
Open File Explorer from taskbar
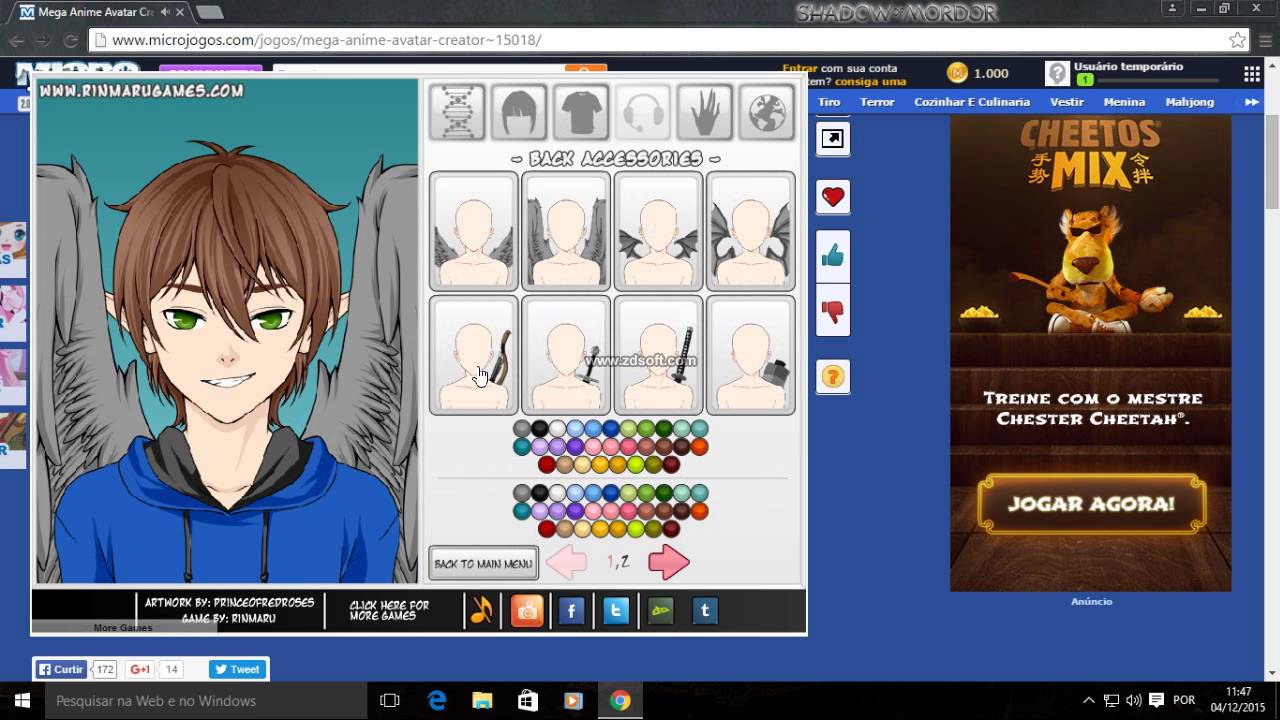[x=482, y=701]
